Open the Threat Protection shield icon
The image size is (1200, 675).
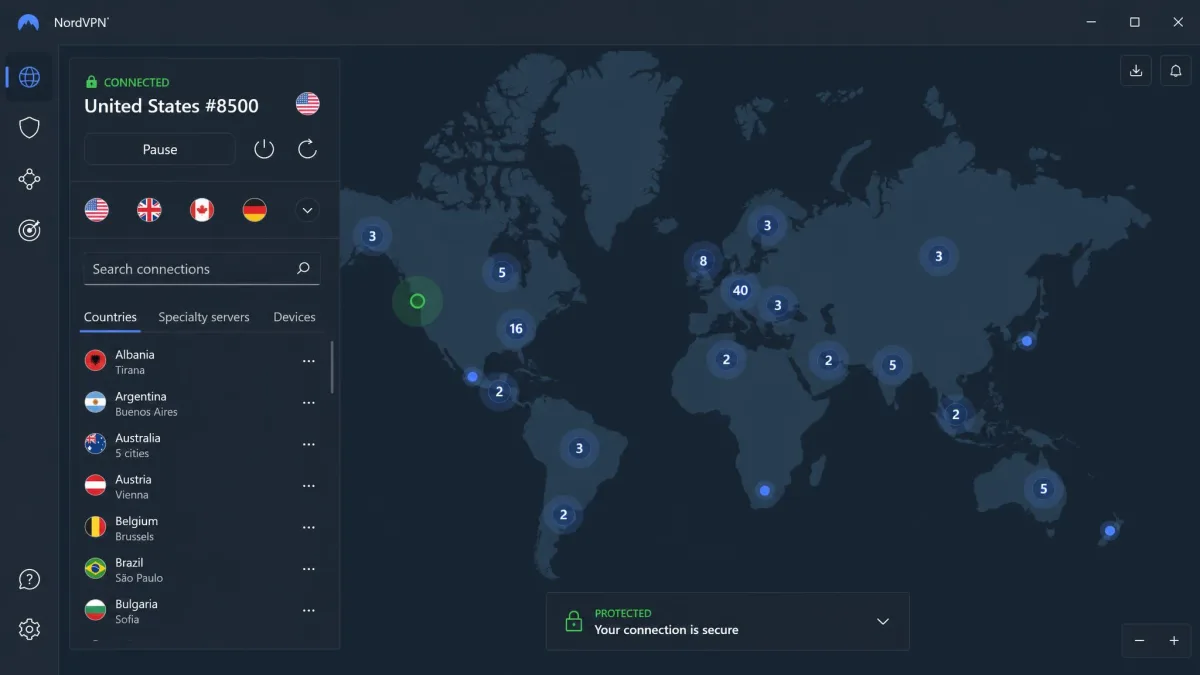(30, 128)
